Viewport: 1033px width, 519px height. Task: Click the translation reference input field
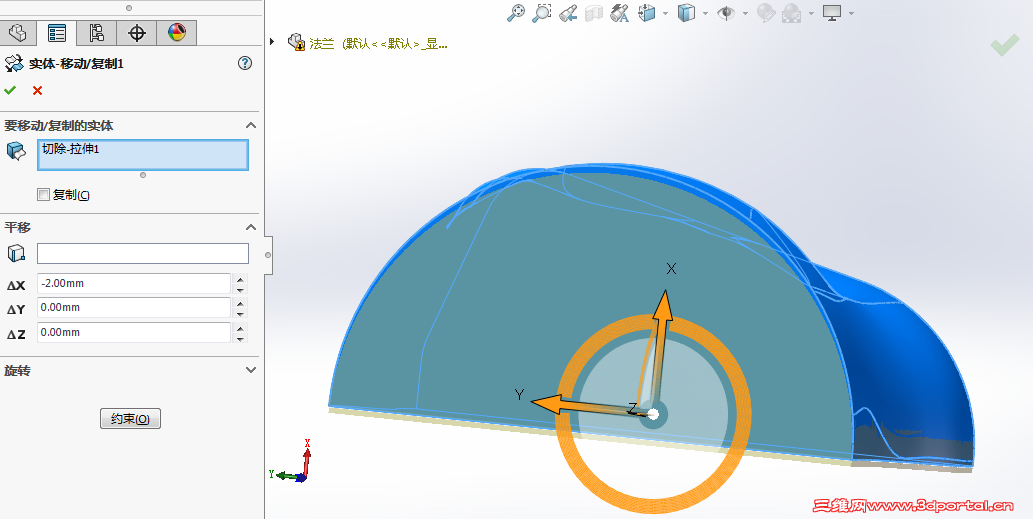click(x=143, y=254)
